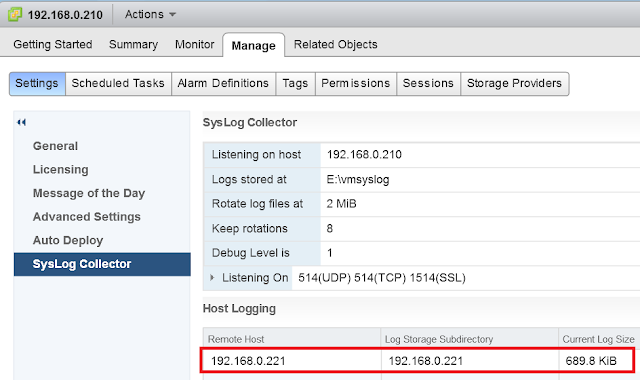The image size is (640, 380).
Task: View the Sessions section
Action: 428,84
